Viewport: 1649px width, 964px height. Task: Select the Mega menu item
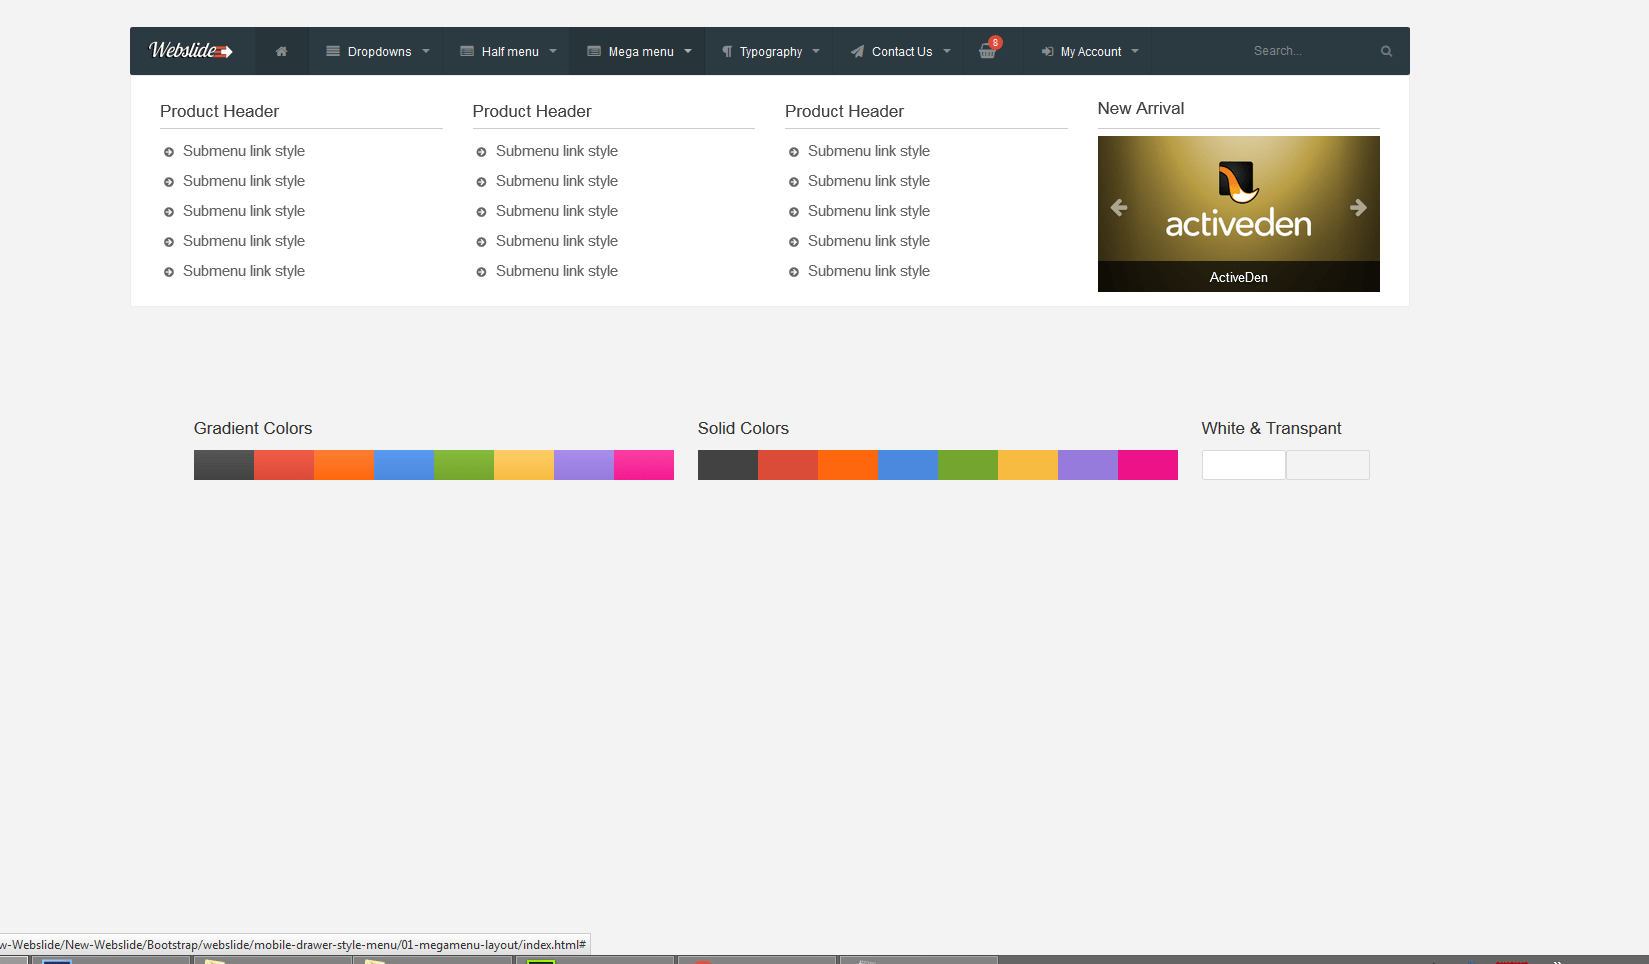(x=638, y=51)
